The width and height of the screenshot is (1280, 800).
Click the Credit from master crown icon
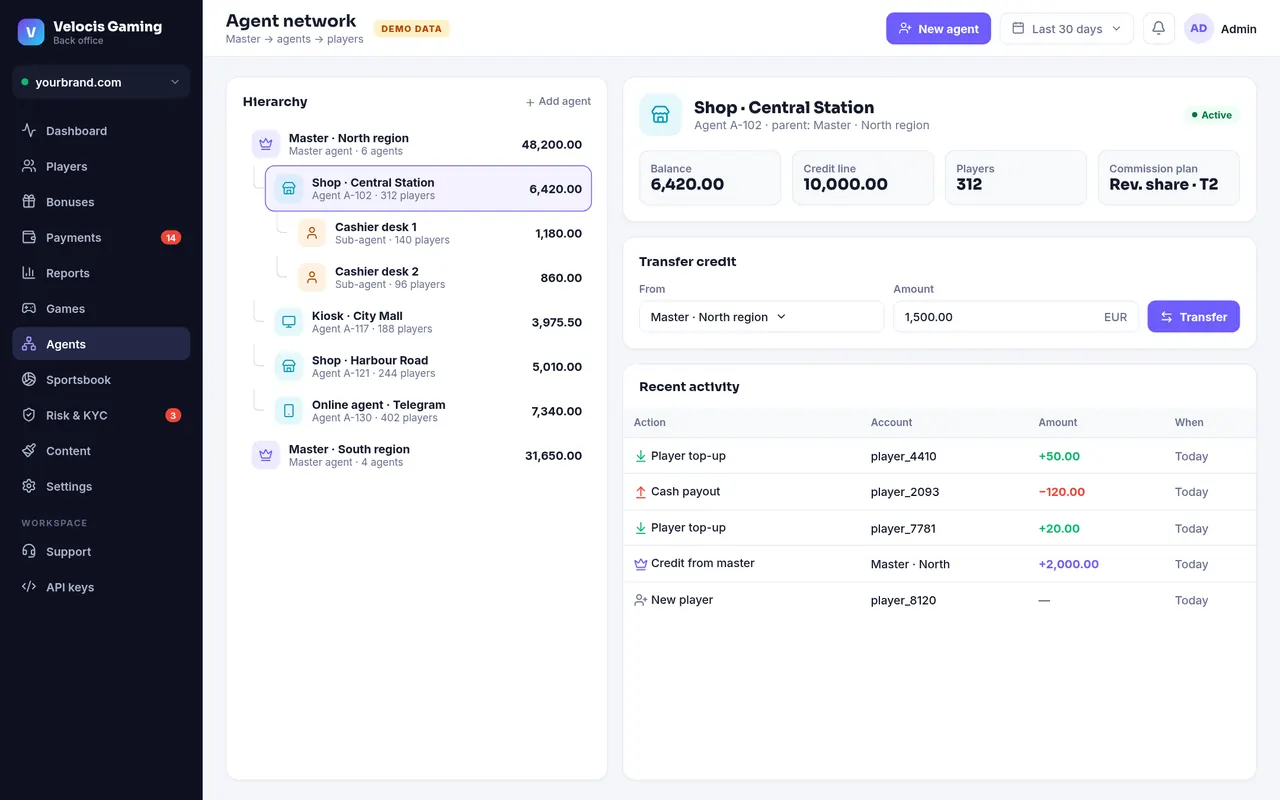click(x=641, y=564)
